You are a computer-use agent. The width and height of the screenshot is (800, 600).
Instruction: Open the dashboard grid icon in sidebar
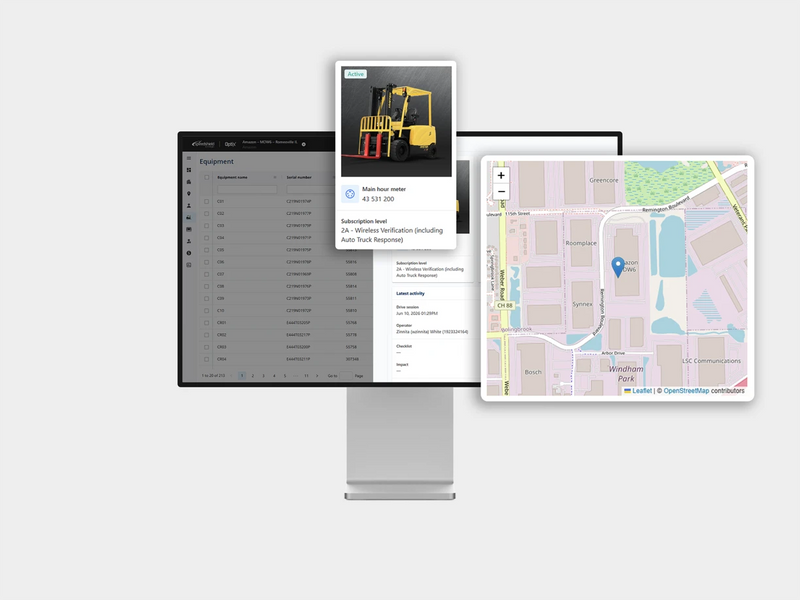[189, 170]
